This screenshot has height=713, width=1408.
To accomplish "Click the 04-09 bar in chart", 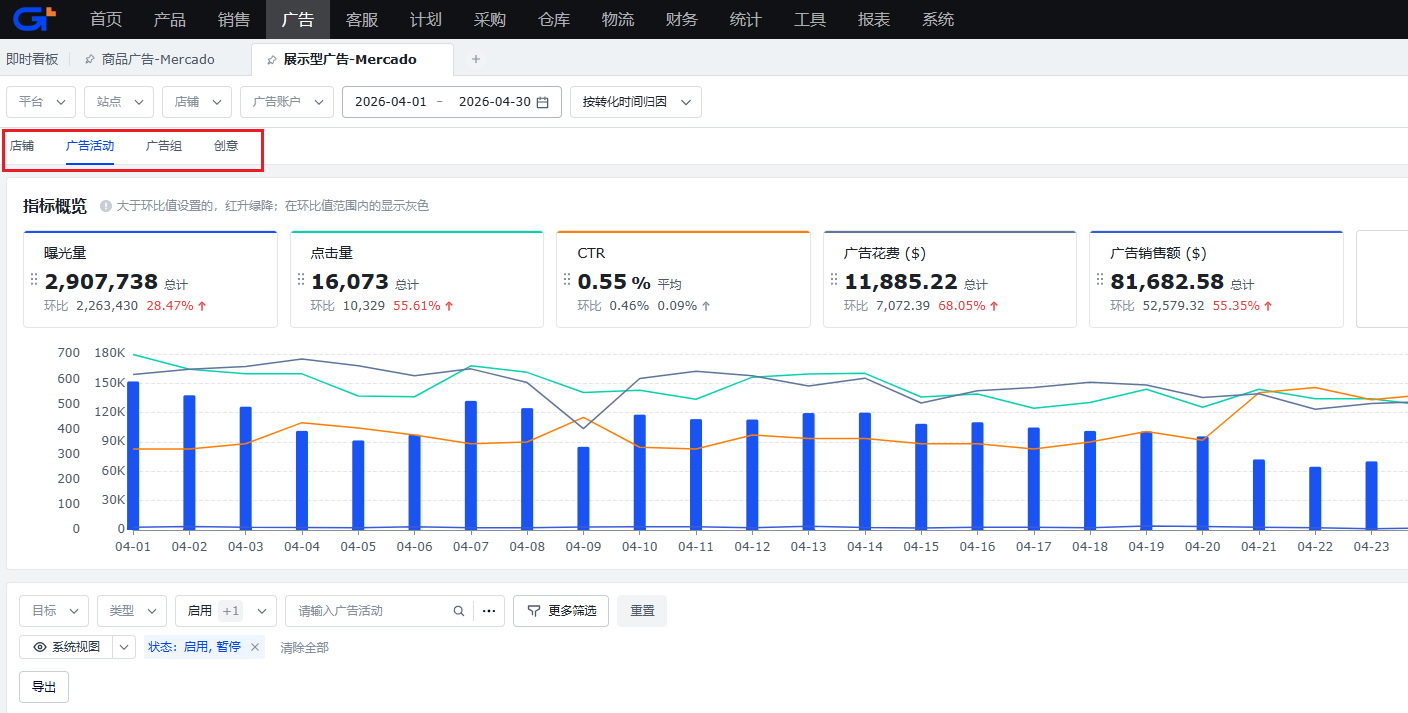I will tap(583, 488).
